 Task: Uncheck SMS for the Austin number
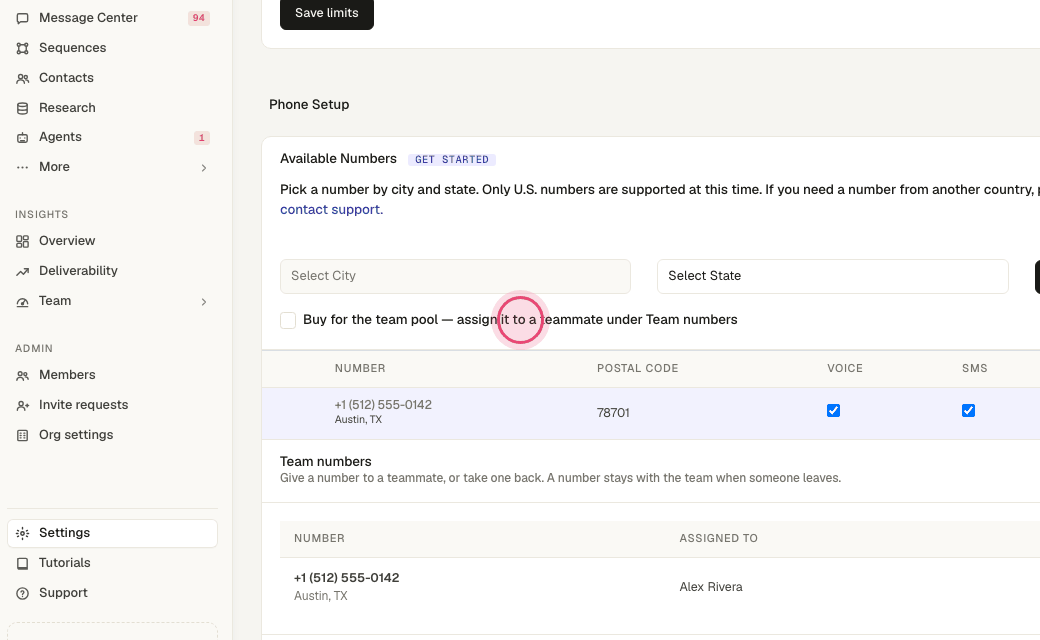pos(968,411)
